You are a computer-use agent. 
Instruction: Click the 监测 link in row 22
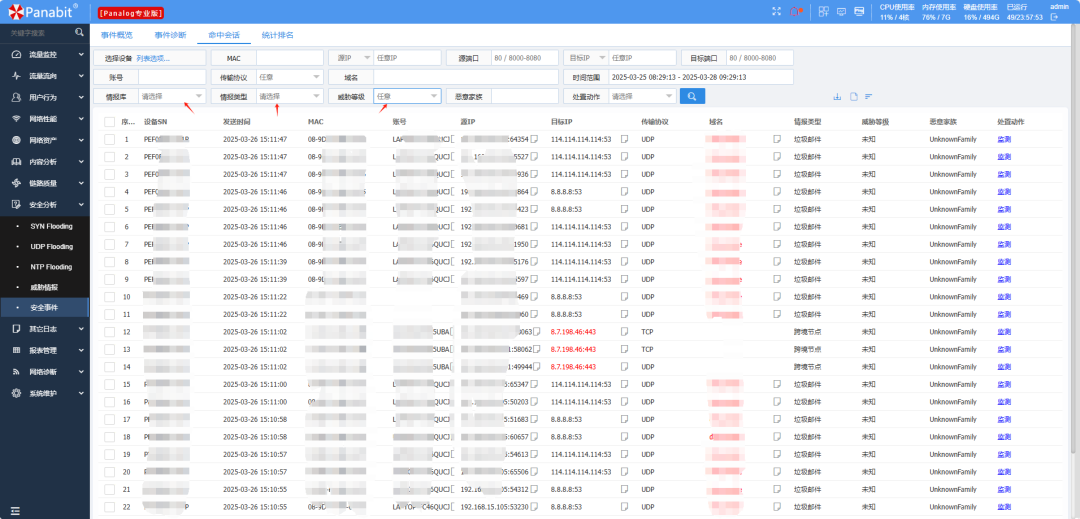coord(1004,507)
